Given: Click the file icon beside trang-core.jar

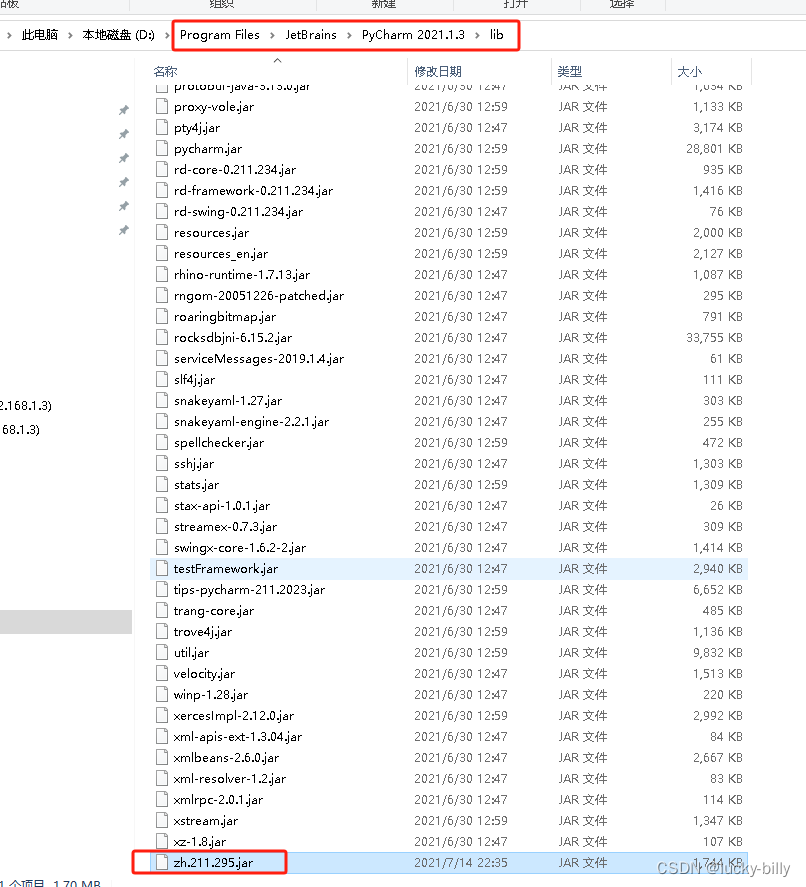Looking at the screenshot, I should 162,610.
